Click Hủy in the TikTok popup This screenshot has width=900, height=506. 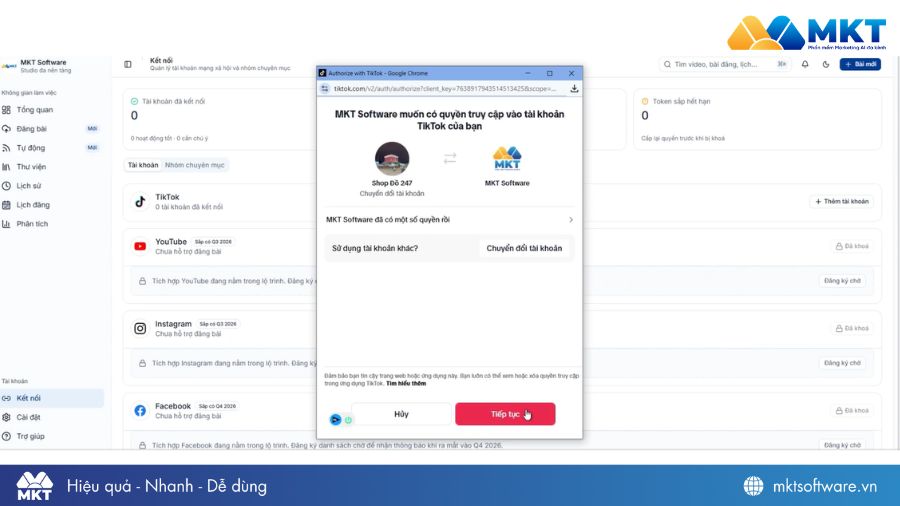401,414
